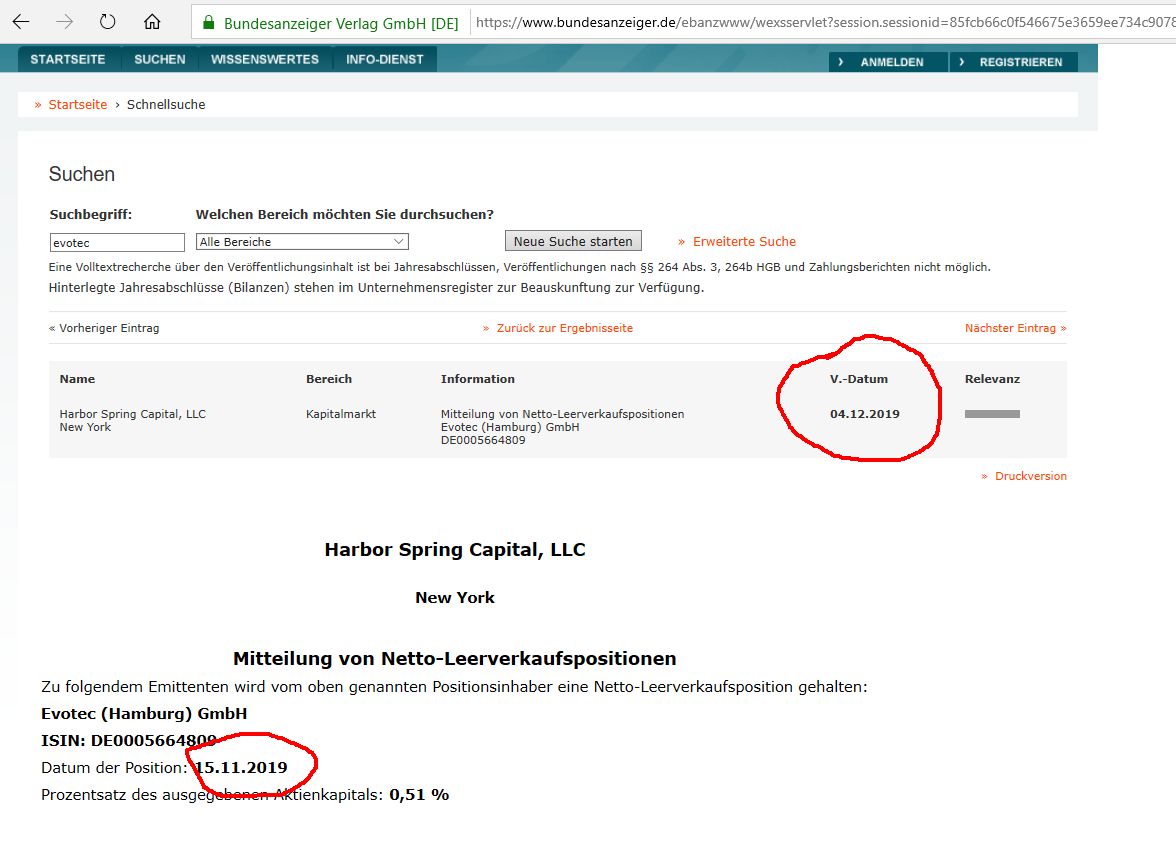This screenshot has width=1176, height=863.
Task: Select the Kapitalmarkt table cell
Action: (340, 414)
